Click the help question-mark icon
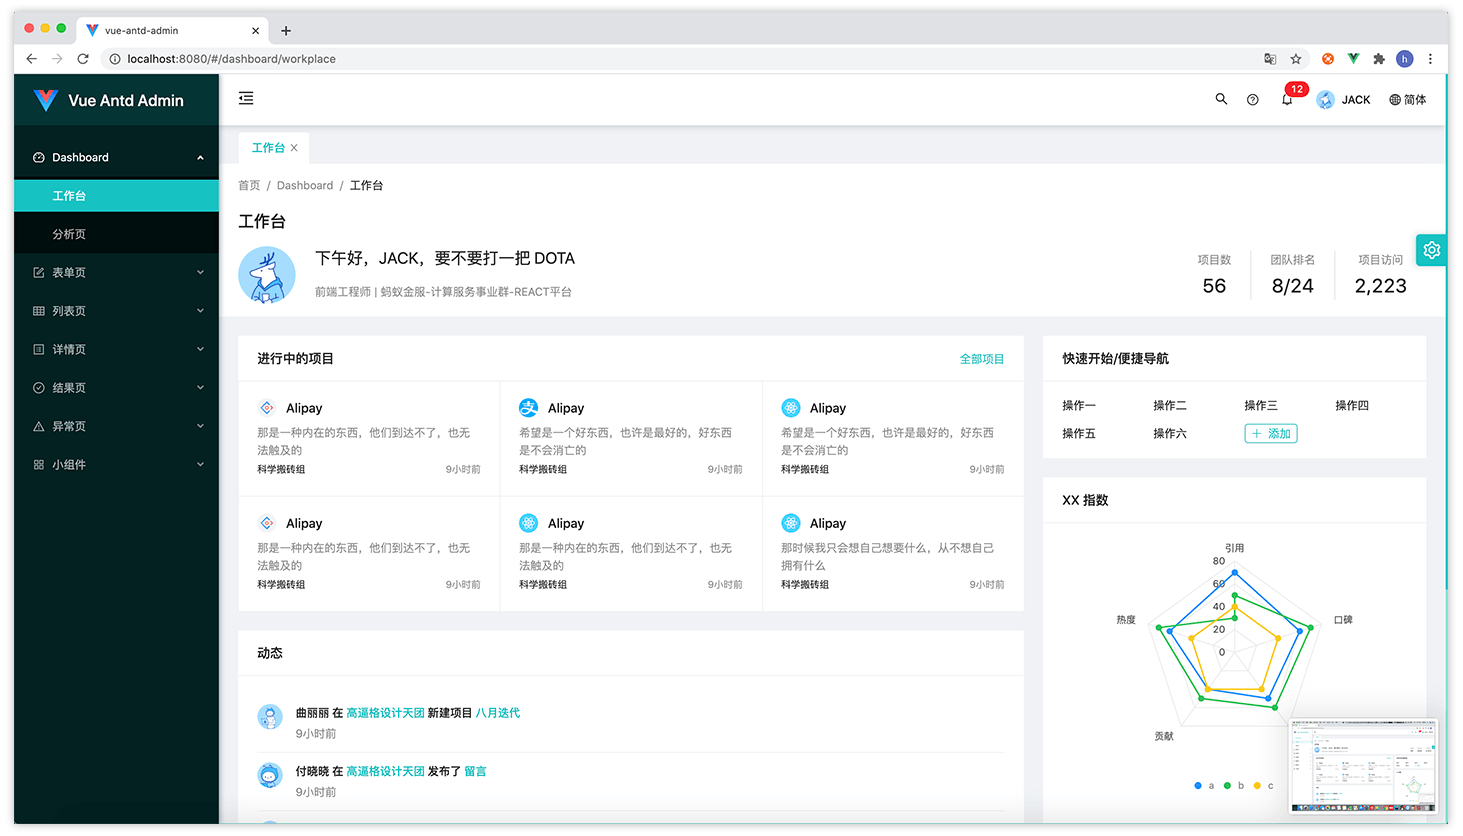The height and width of the screenshot is (836, 1463). pyautogui.click(x=1252, y=100)
